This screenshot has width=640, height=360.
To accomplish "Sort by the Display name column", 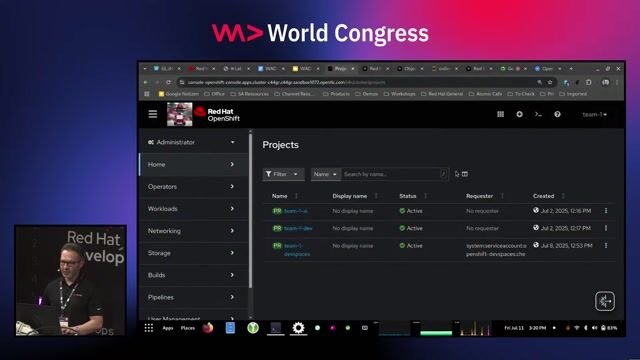I will [x=349, y=196].
